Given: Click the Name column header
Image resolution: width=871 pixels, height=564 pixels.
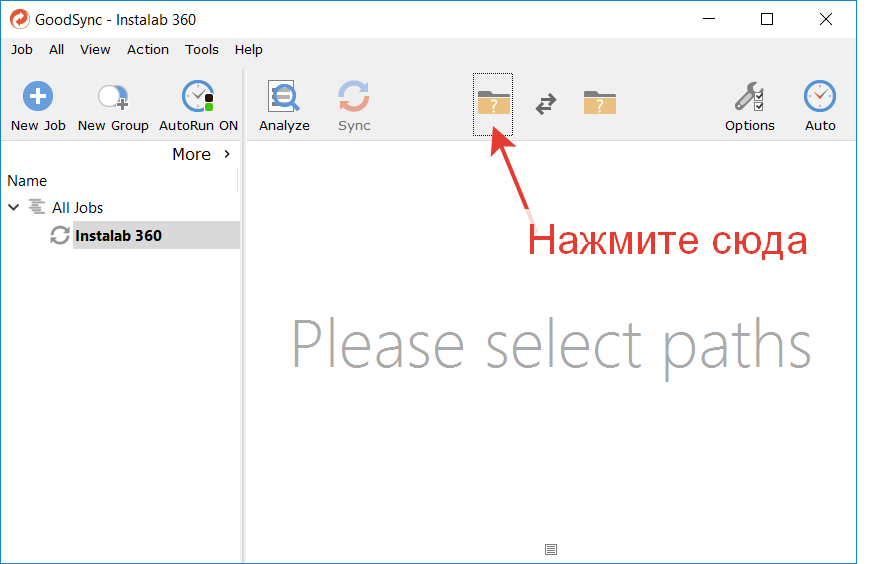Looking at the screenshot, I should pos(27,181).
